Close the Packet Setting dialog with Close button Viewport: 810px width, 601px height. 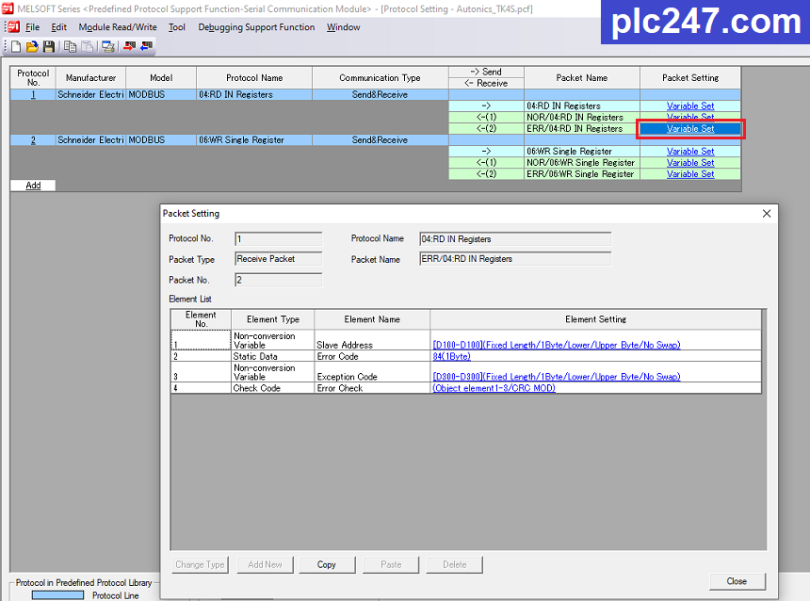[x=737, y=581]
